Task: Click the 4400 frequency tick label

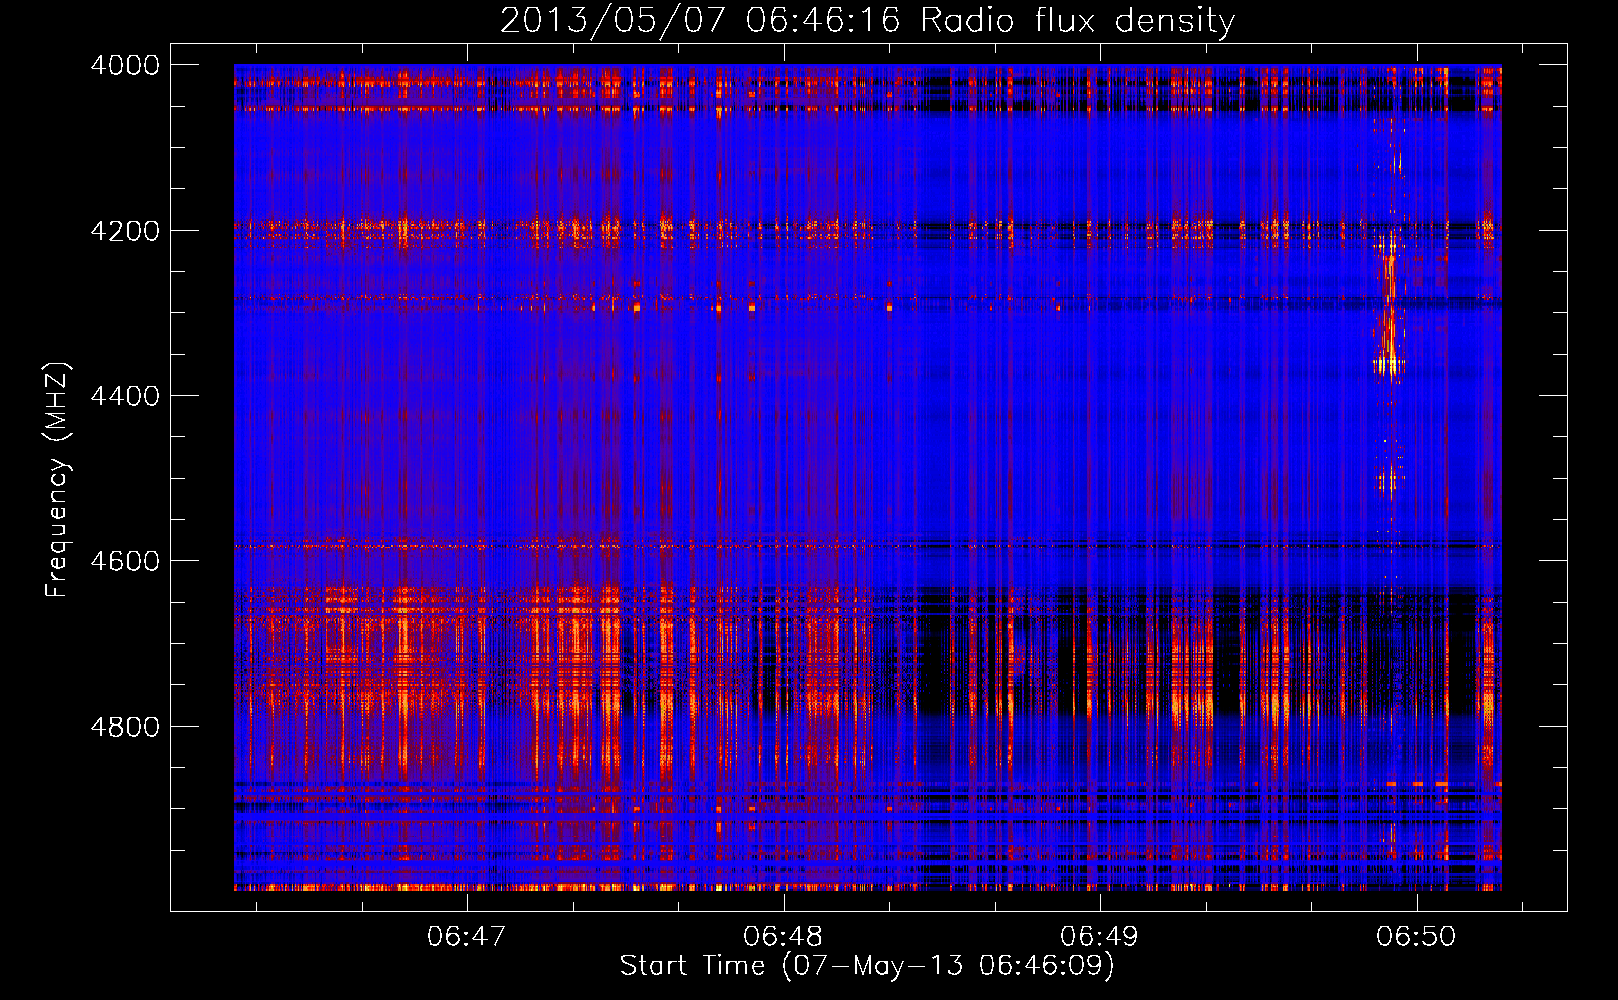Action: (125, 396)
